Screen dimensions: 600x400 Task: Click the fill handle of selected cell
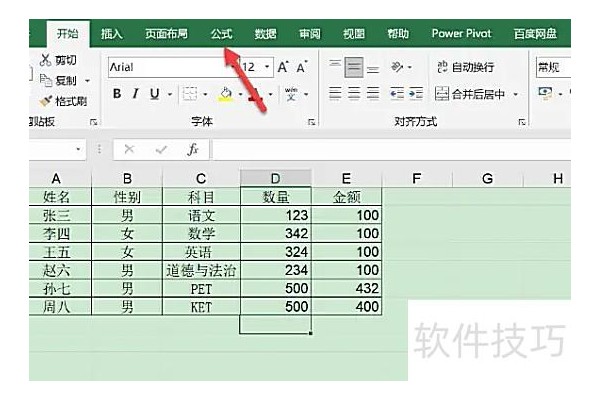pyautogui.click(x=311, y=333)
